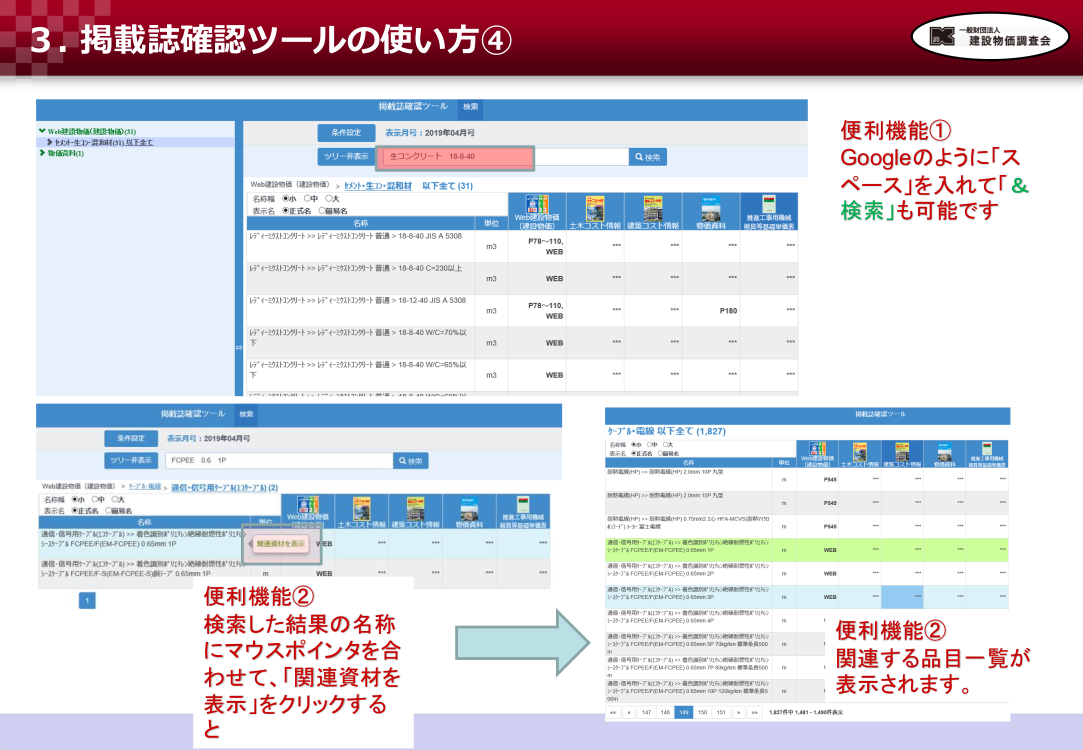
Task: Click Web建設物価 cover icon in 生コンクリート results header
Action: tap(537, 204)
